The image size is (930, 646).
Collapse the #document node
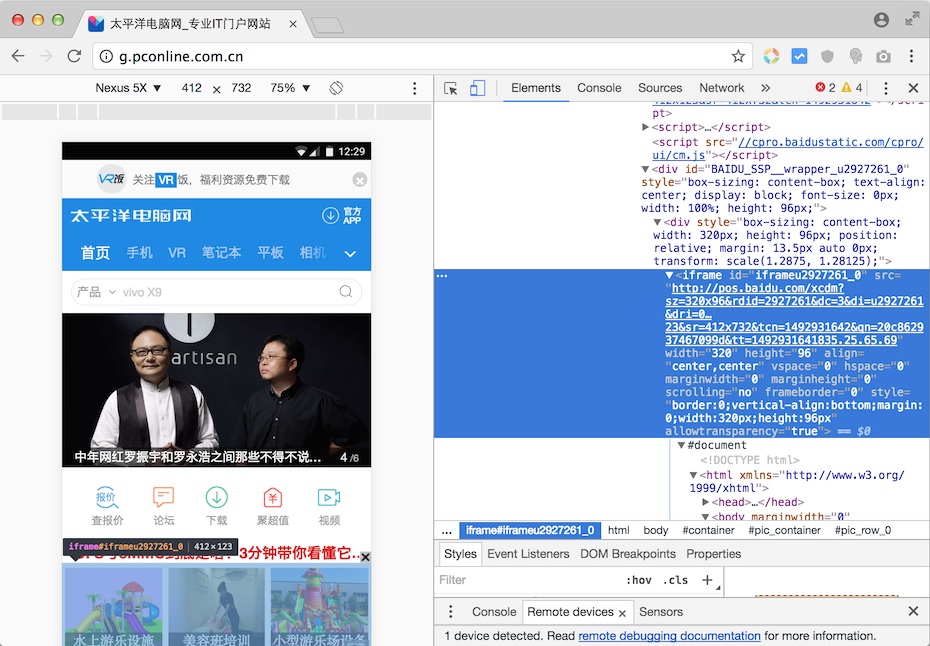tap(681, 445)
